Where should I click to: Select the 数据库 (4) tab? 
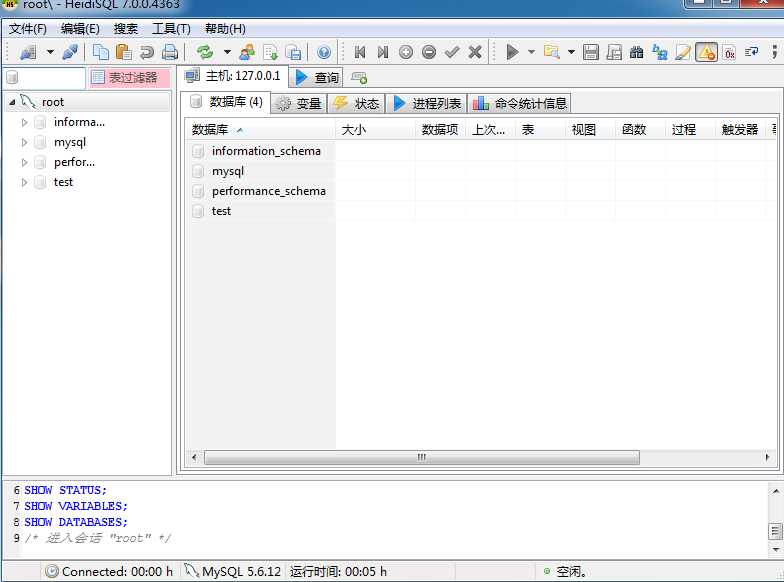[x=226, y=102]
